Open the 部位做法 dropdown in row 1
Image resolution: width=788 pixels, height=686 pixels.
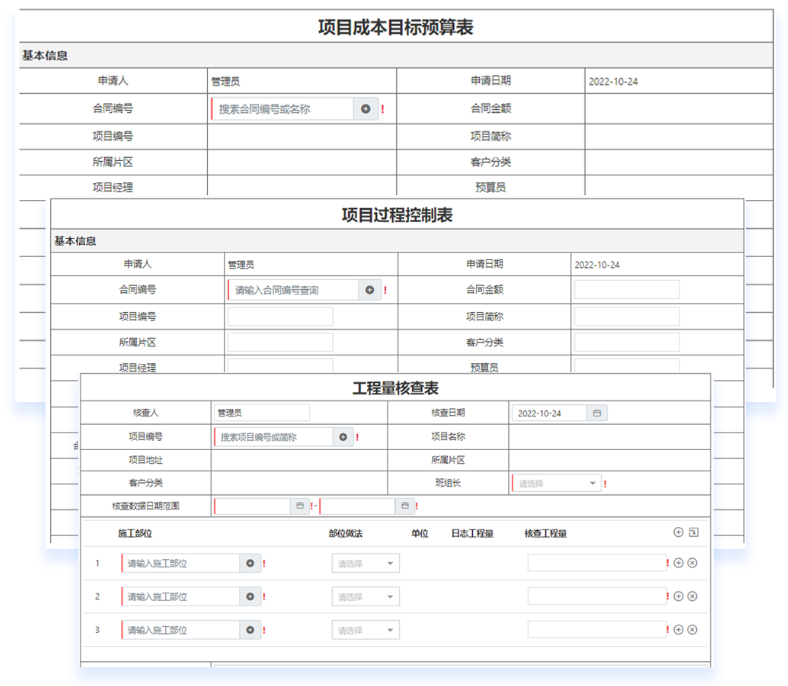(x=365, y=563)
